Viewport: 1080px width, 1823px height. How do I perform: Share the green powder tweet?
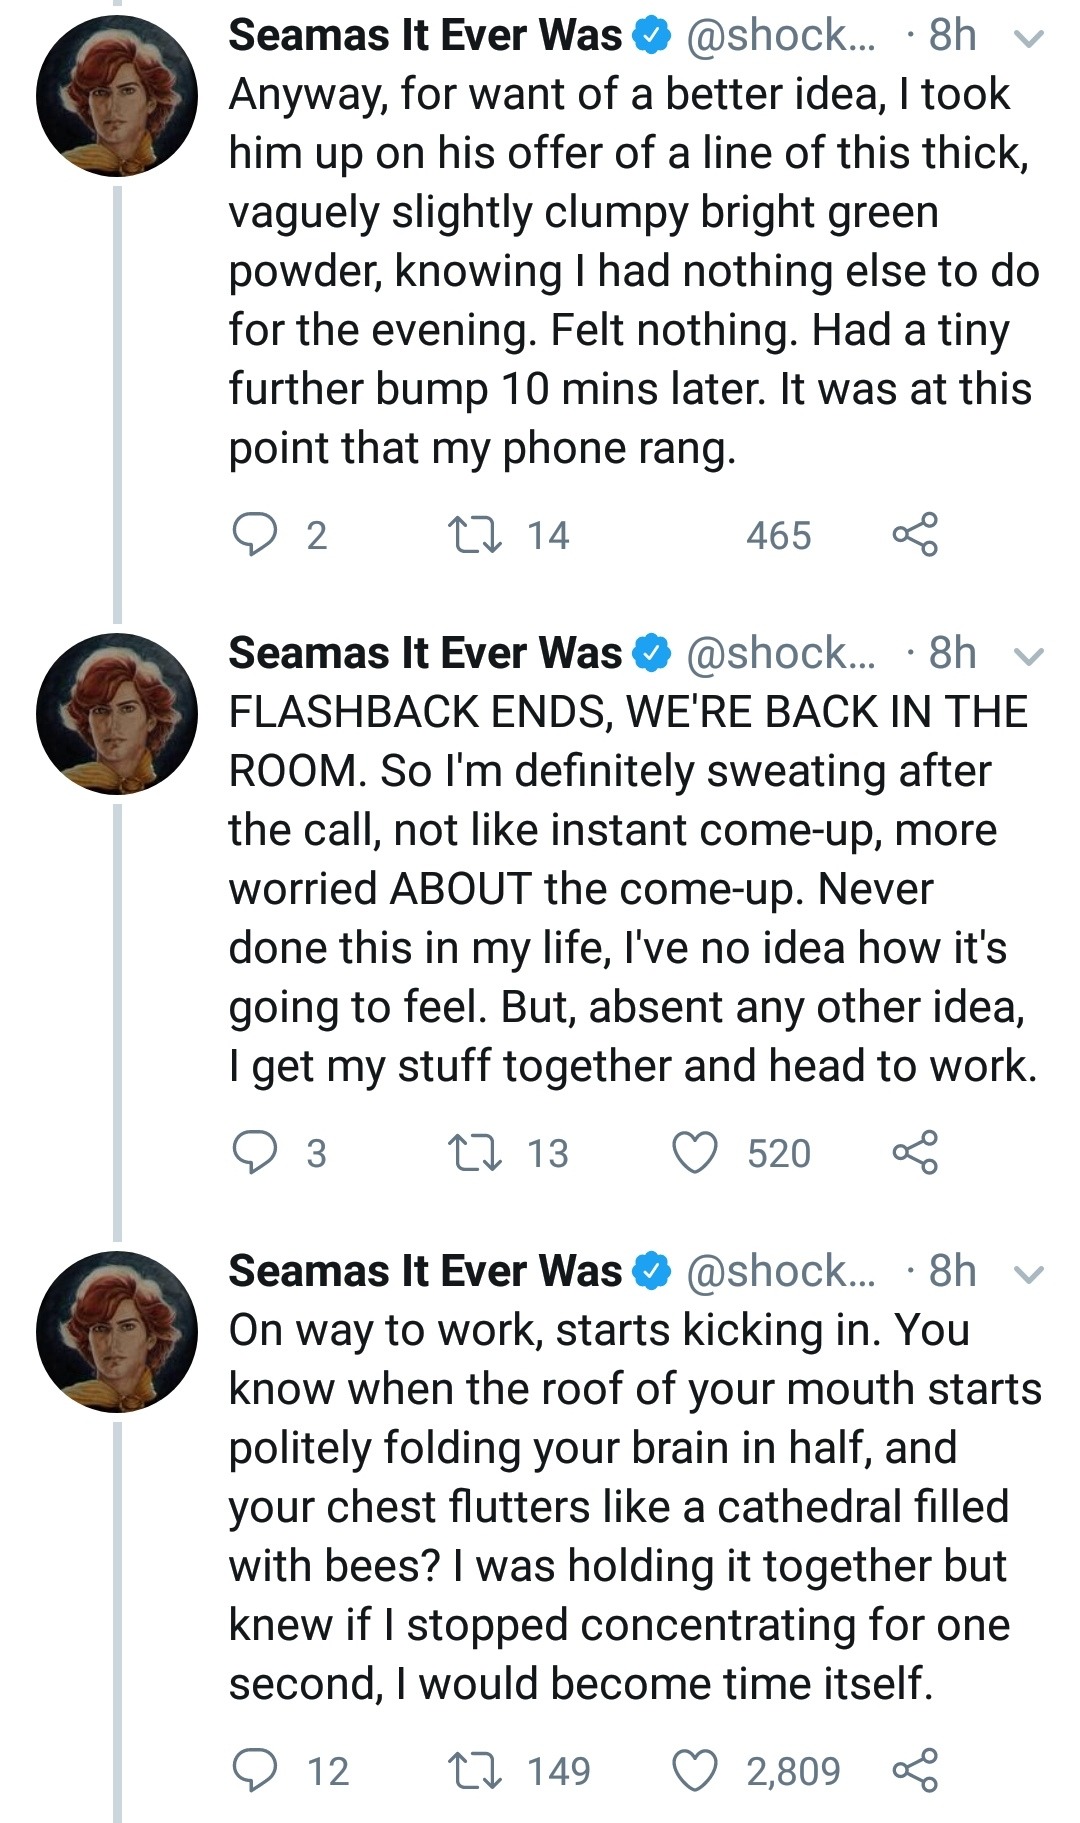(x=915, y=535)
